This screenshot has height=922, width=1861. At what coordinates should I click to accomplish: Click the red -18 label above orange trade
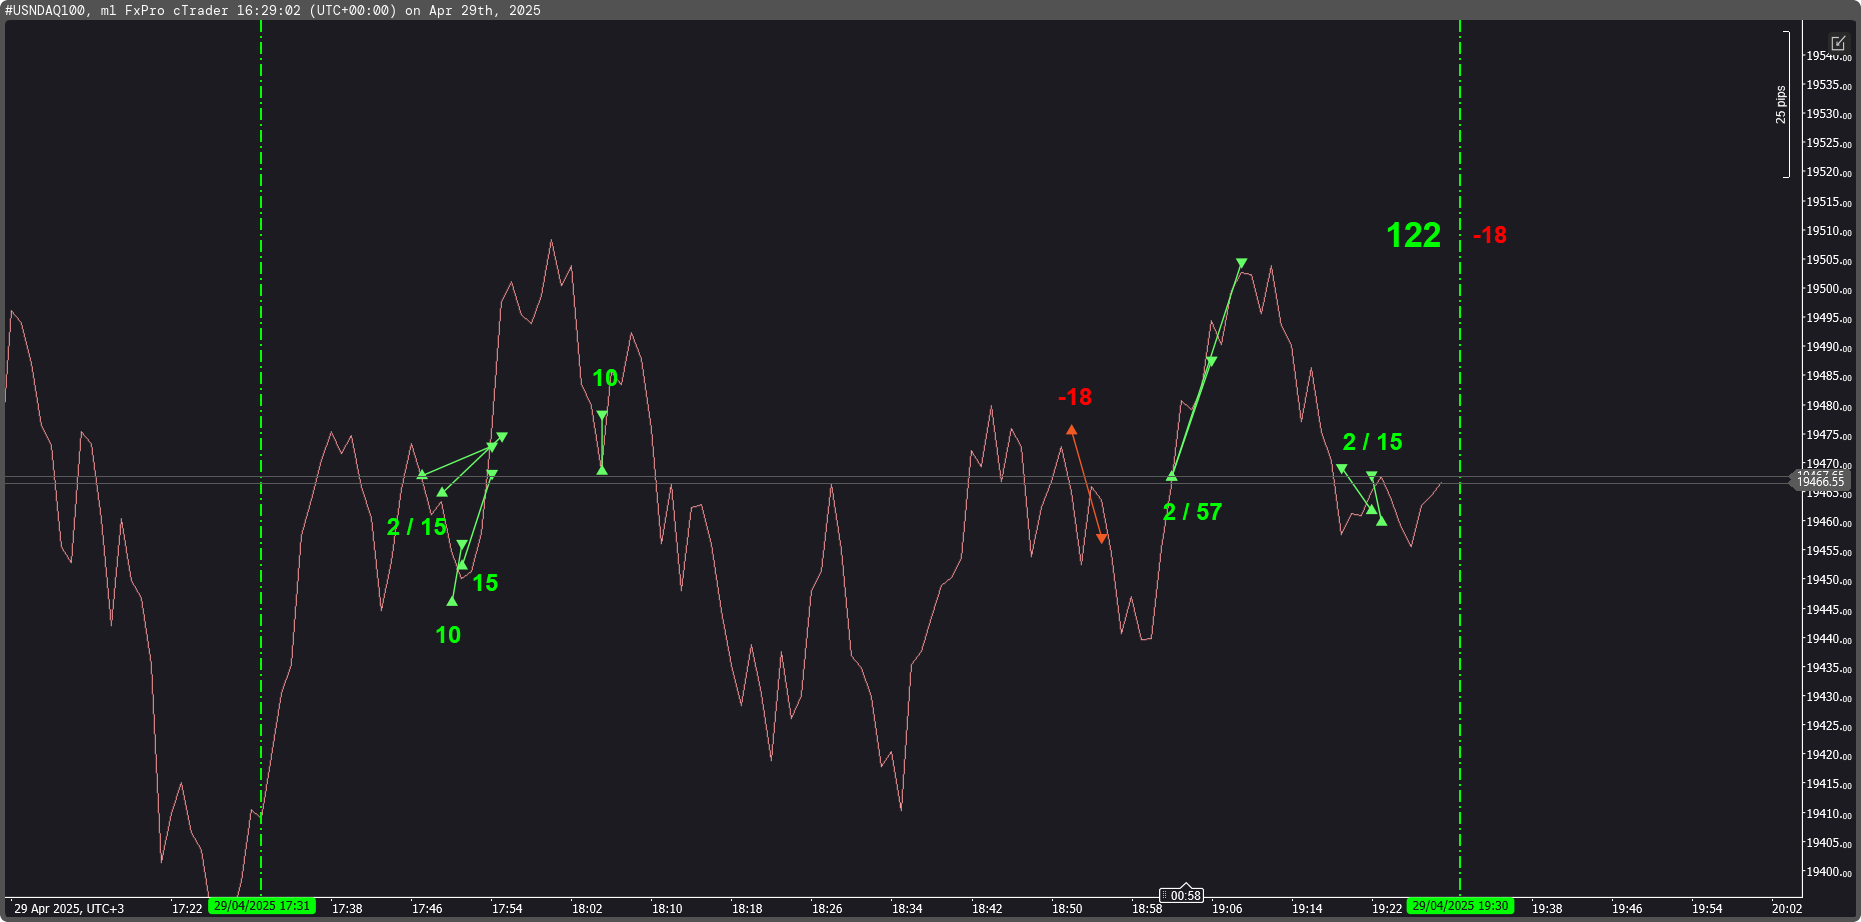point(1075,397)
